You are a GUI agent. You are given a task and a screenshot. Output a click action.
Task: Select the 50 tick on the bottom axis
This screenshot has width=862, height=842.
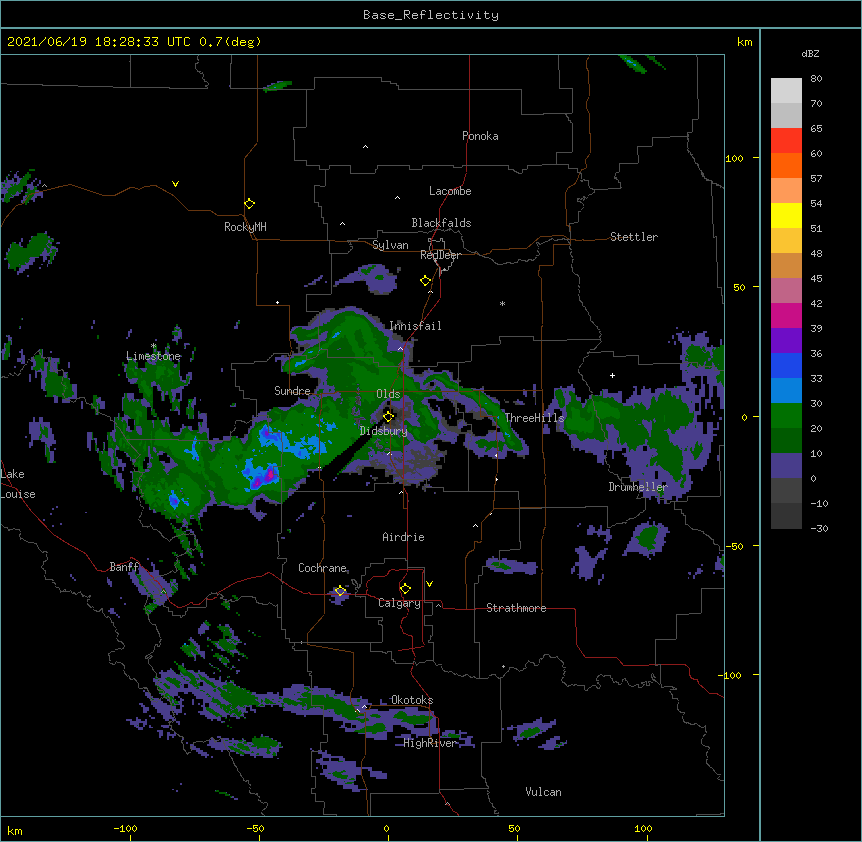[514, 828]
